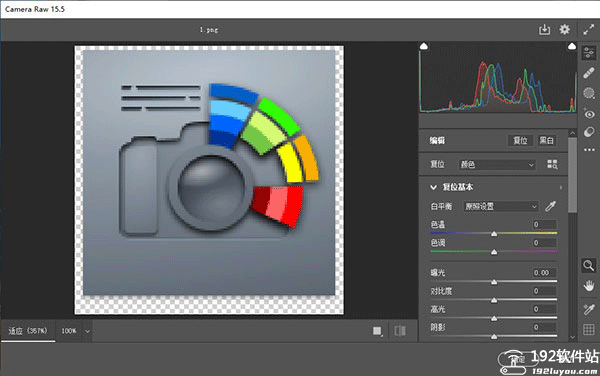Click the 复位基本 section title
Image resolution: width=600 pixels, height=376 pixels.
point(458,187)
